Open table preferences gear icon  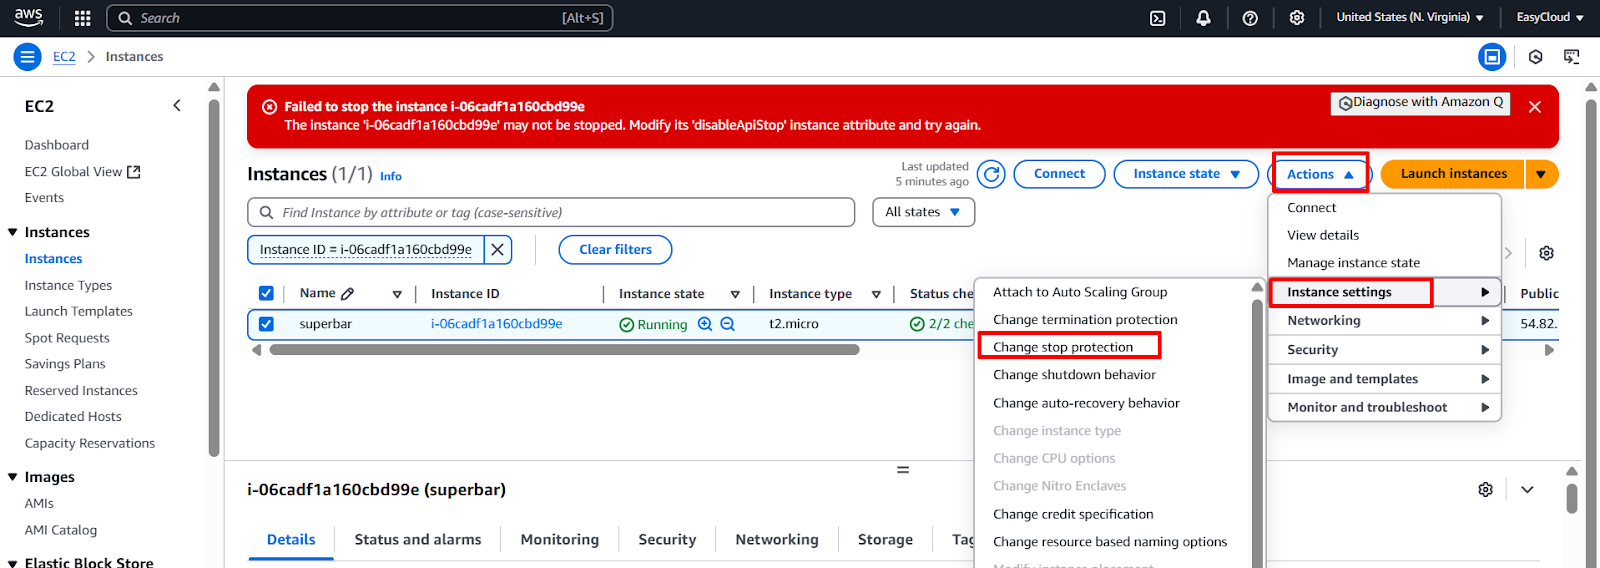point(1546,253)
